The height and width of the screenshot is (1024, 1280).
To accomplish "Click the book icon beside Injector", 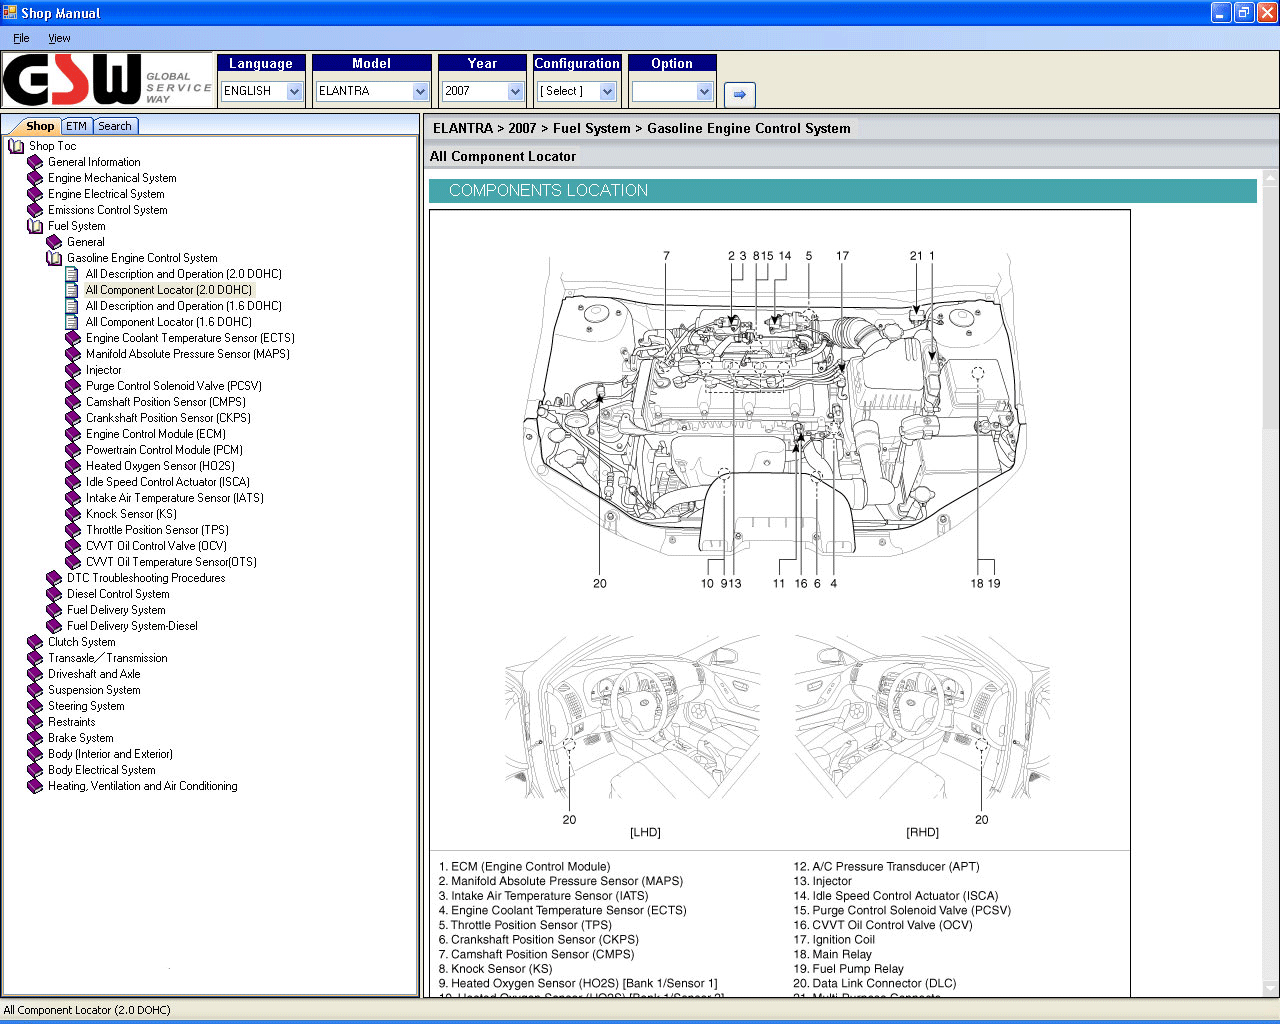I will tap(73, 370).
